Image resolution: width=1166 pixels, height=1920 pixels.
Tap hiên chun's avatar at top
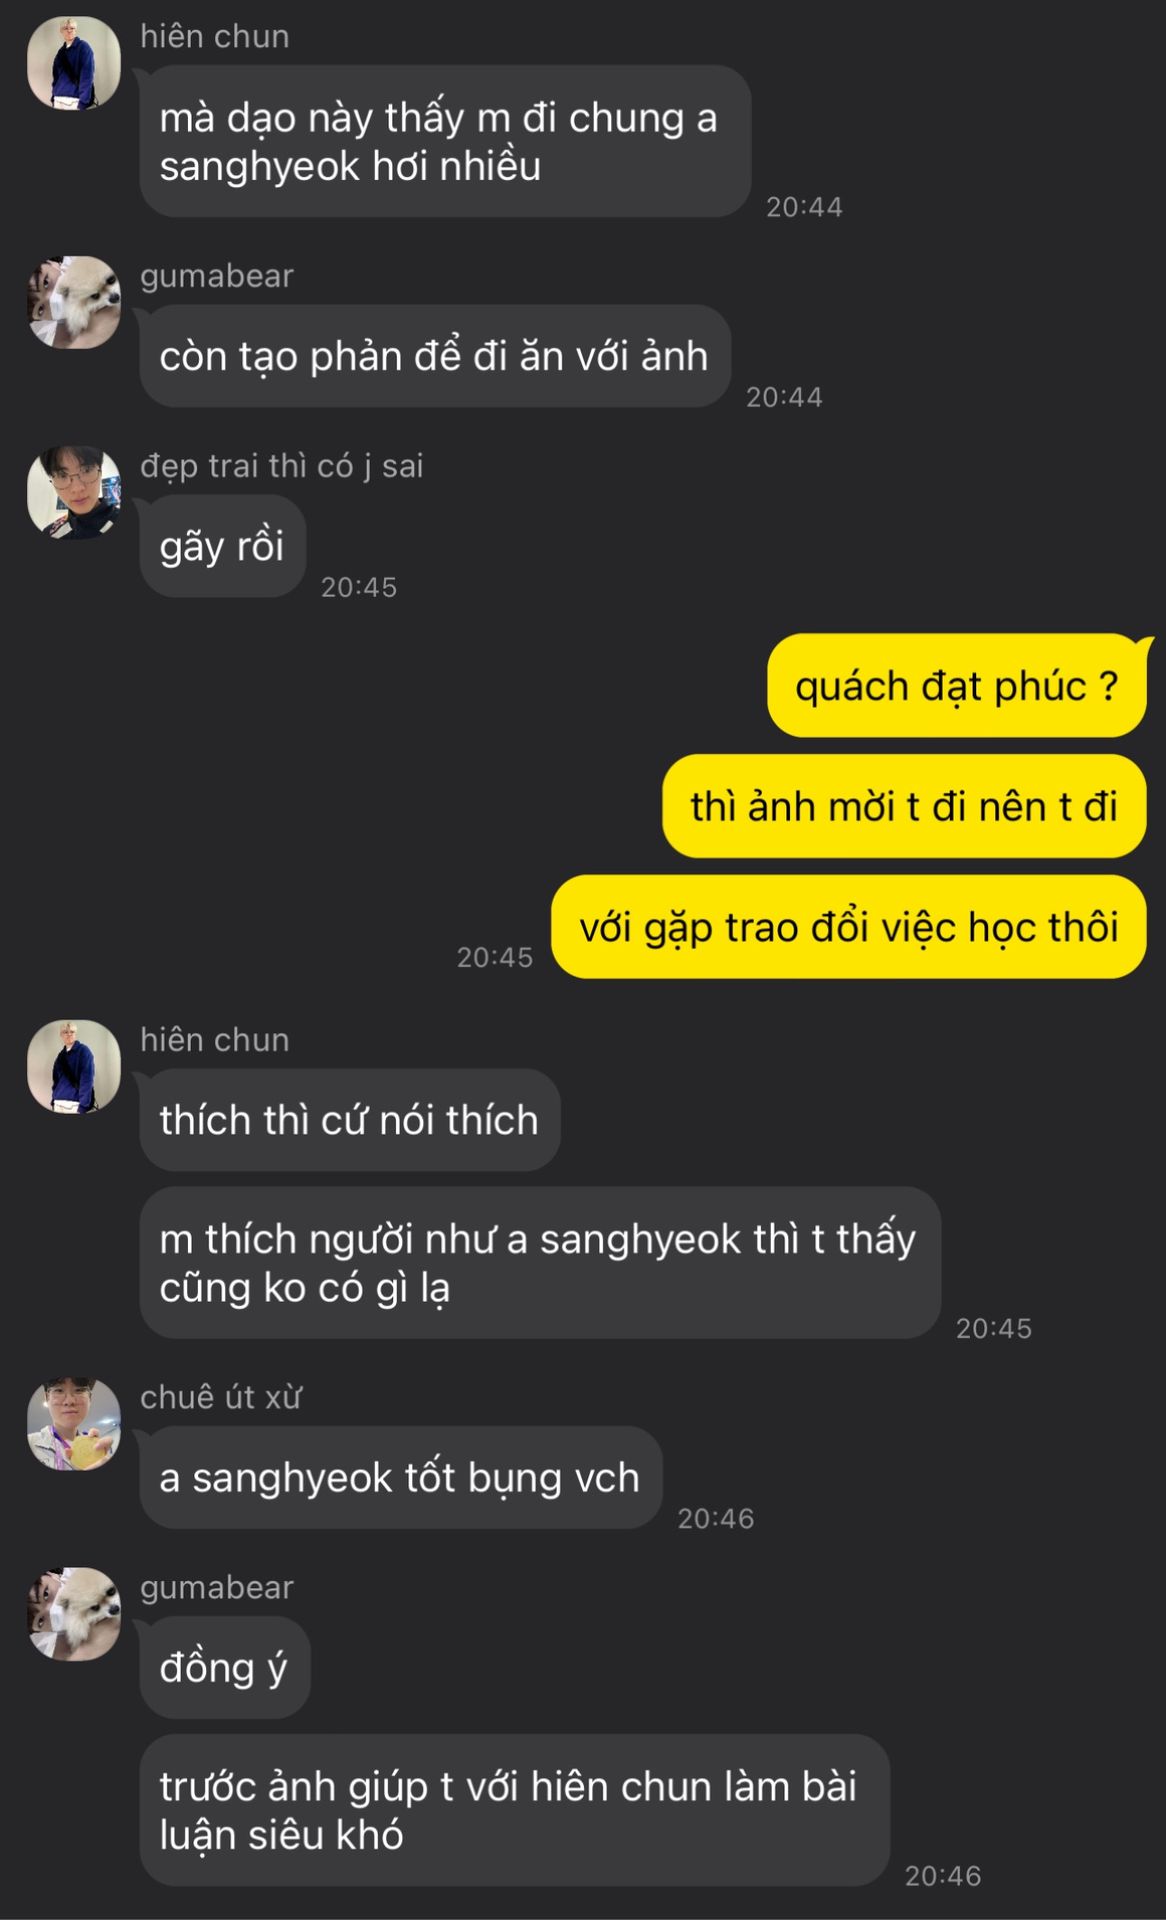[74, 62]
